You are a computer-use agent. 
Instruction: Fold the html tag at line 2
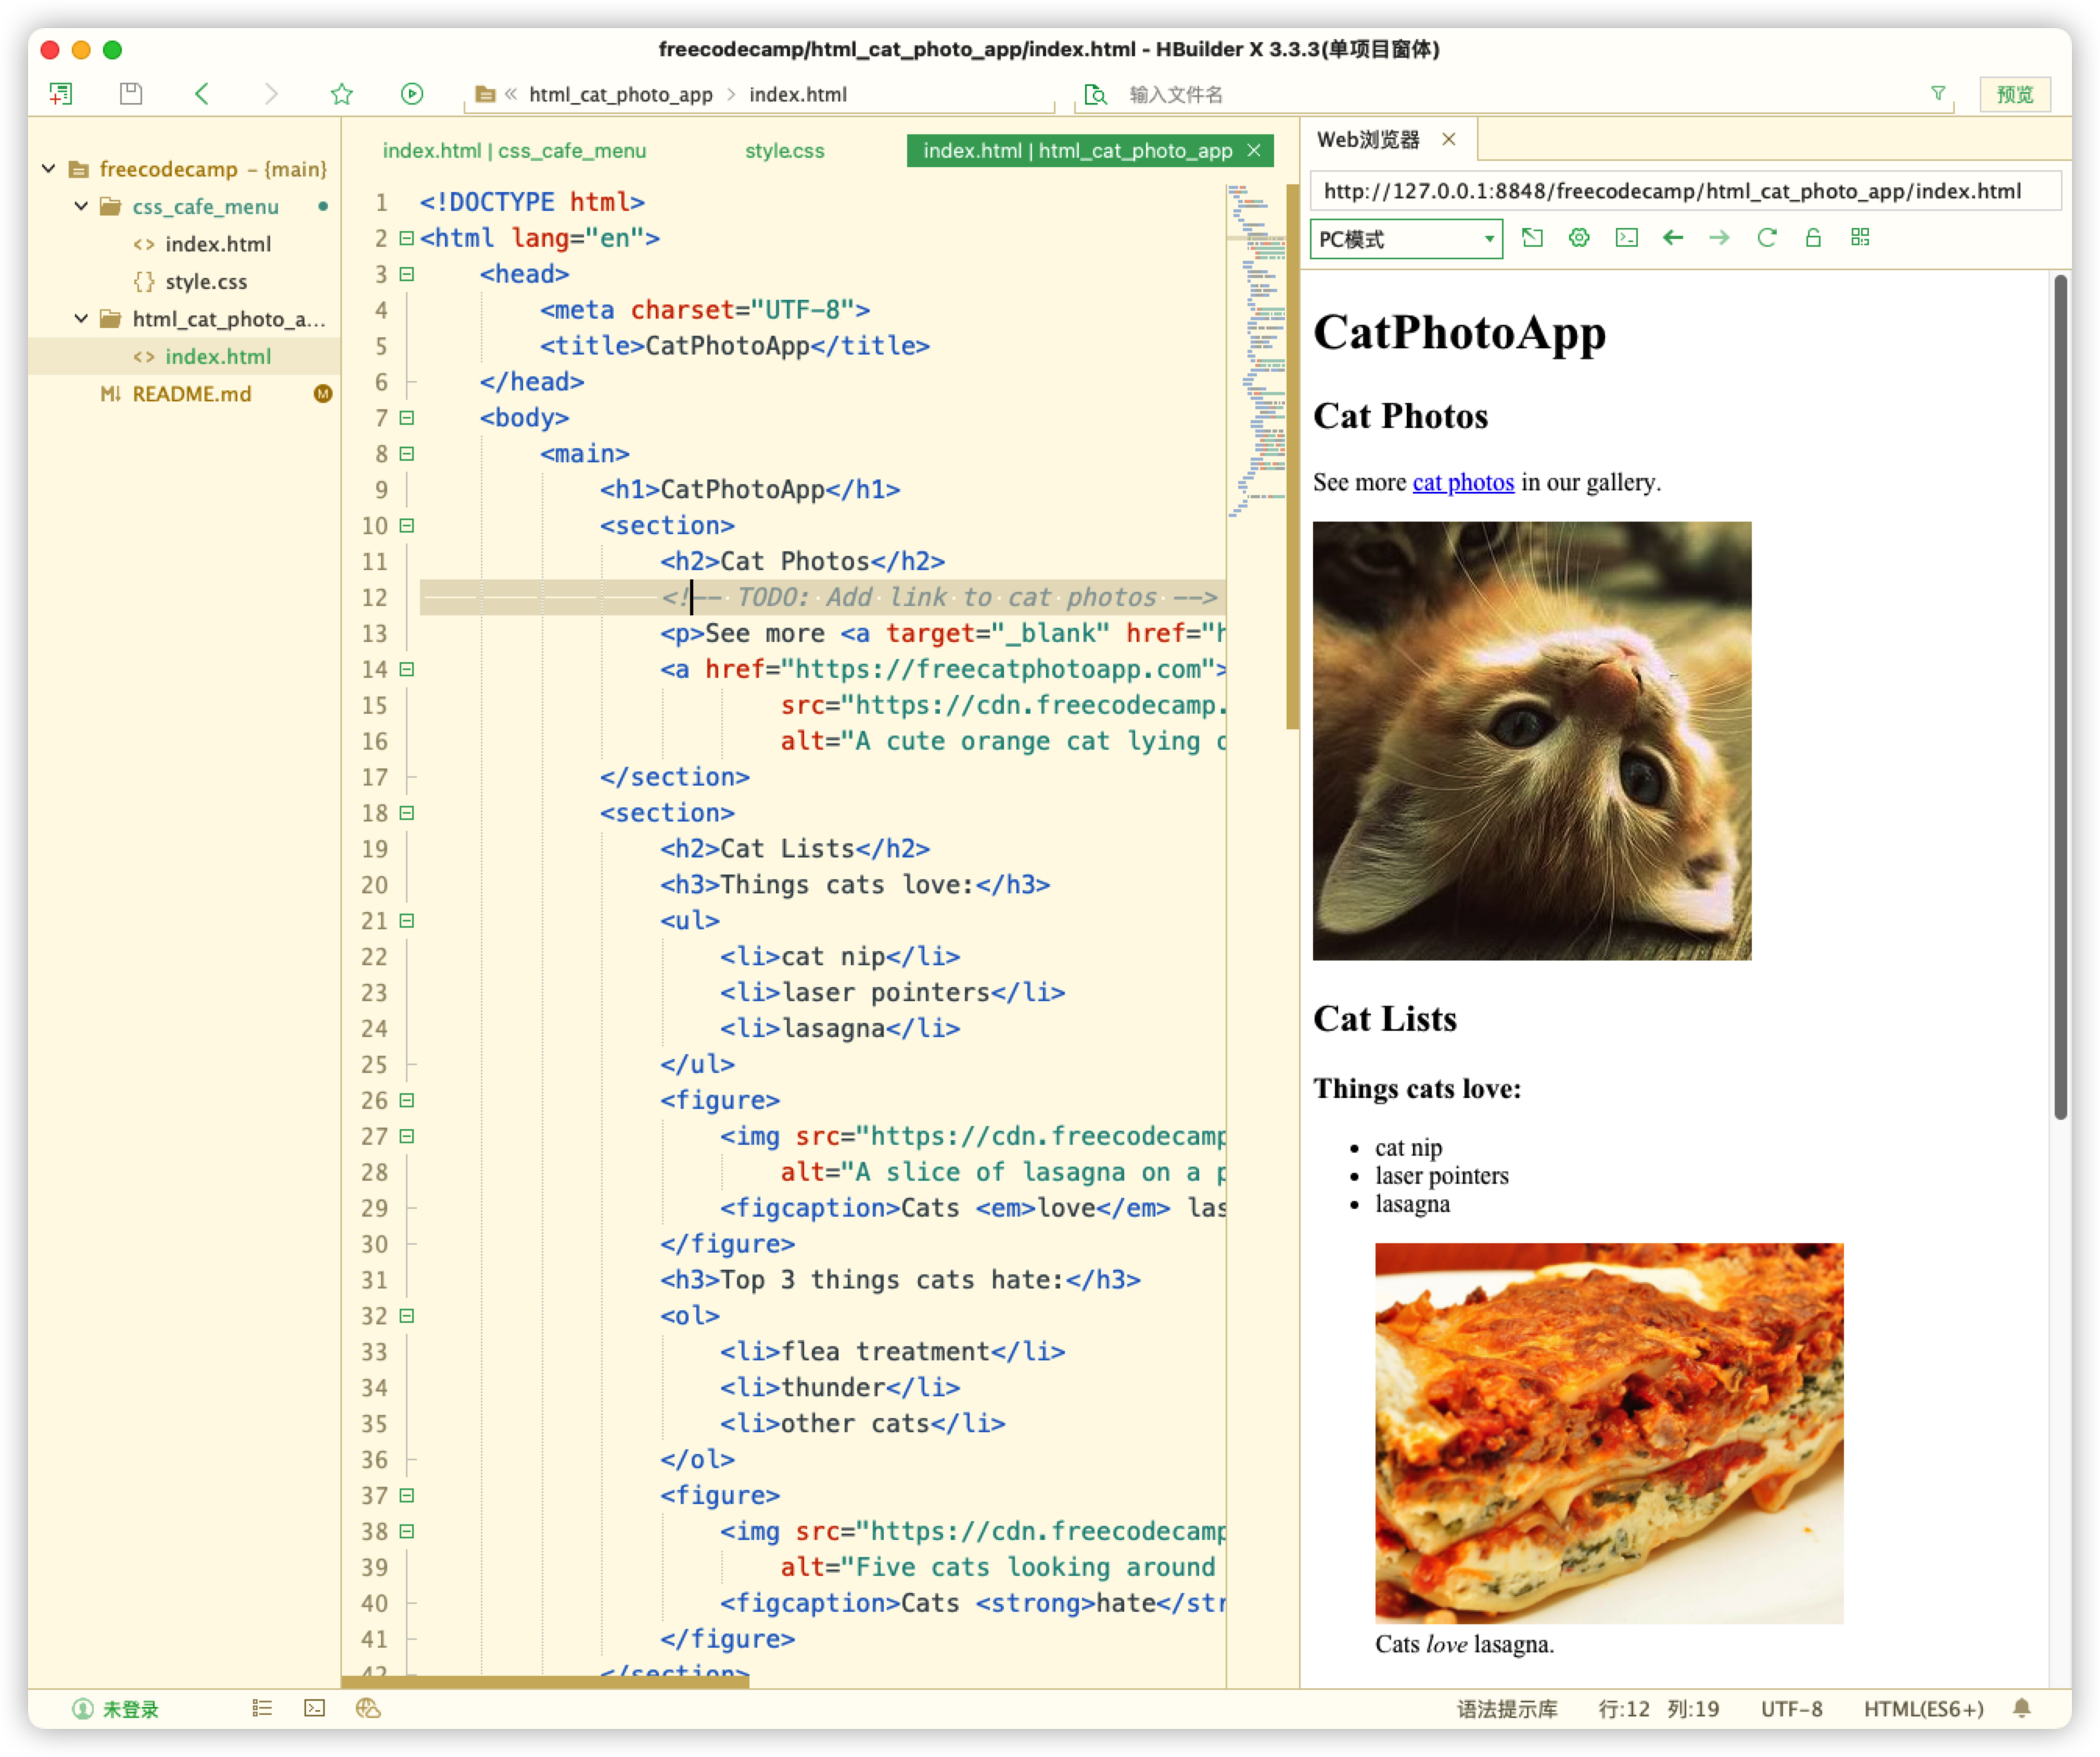tap(406, 238)
